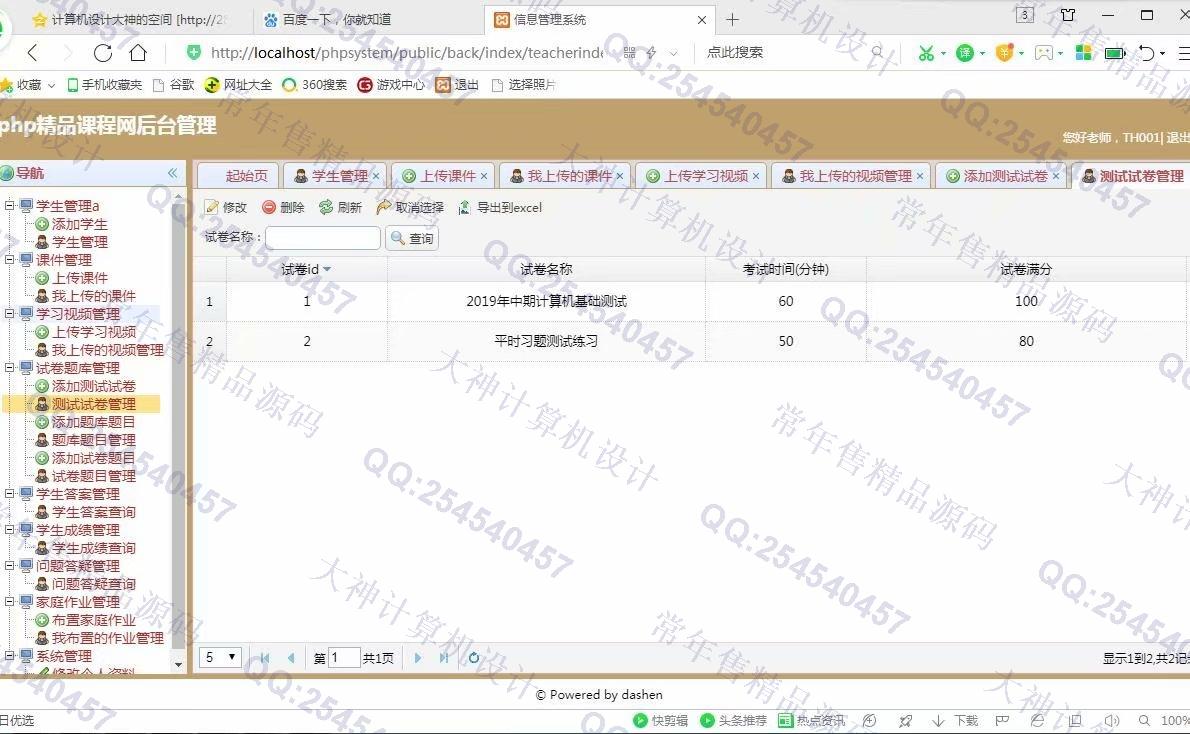Click the 刷新 refresh toolbar button
Screen dimensions: 1190x734
point(340,207)
